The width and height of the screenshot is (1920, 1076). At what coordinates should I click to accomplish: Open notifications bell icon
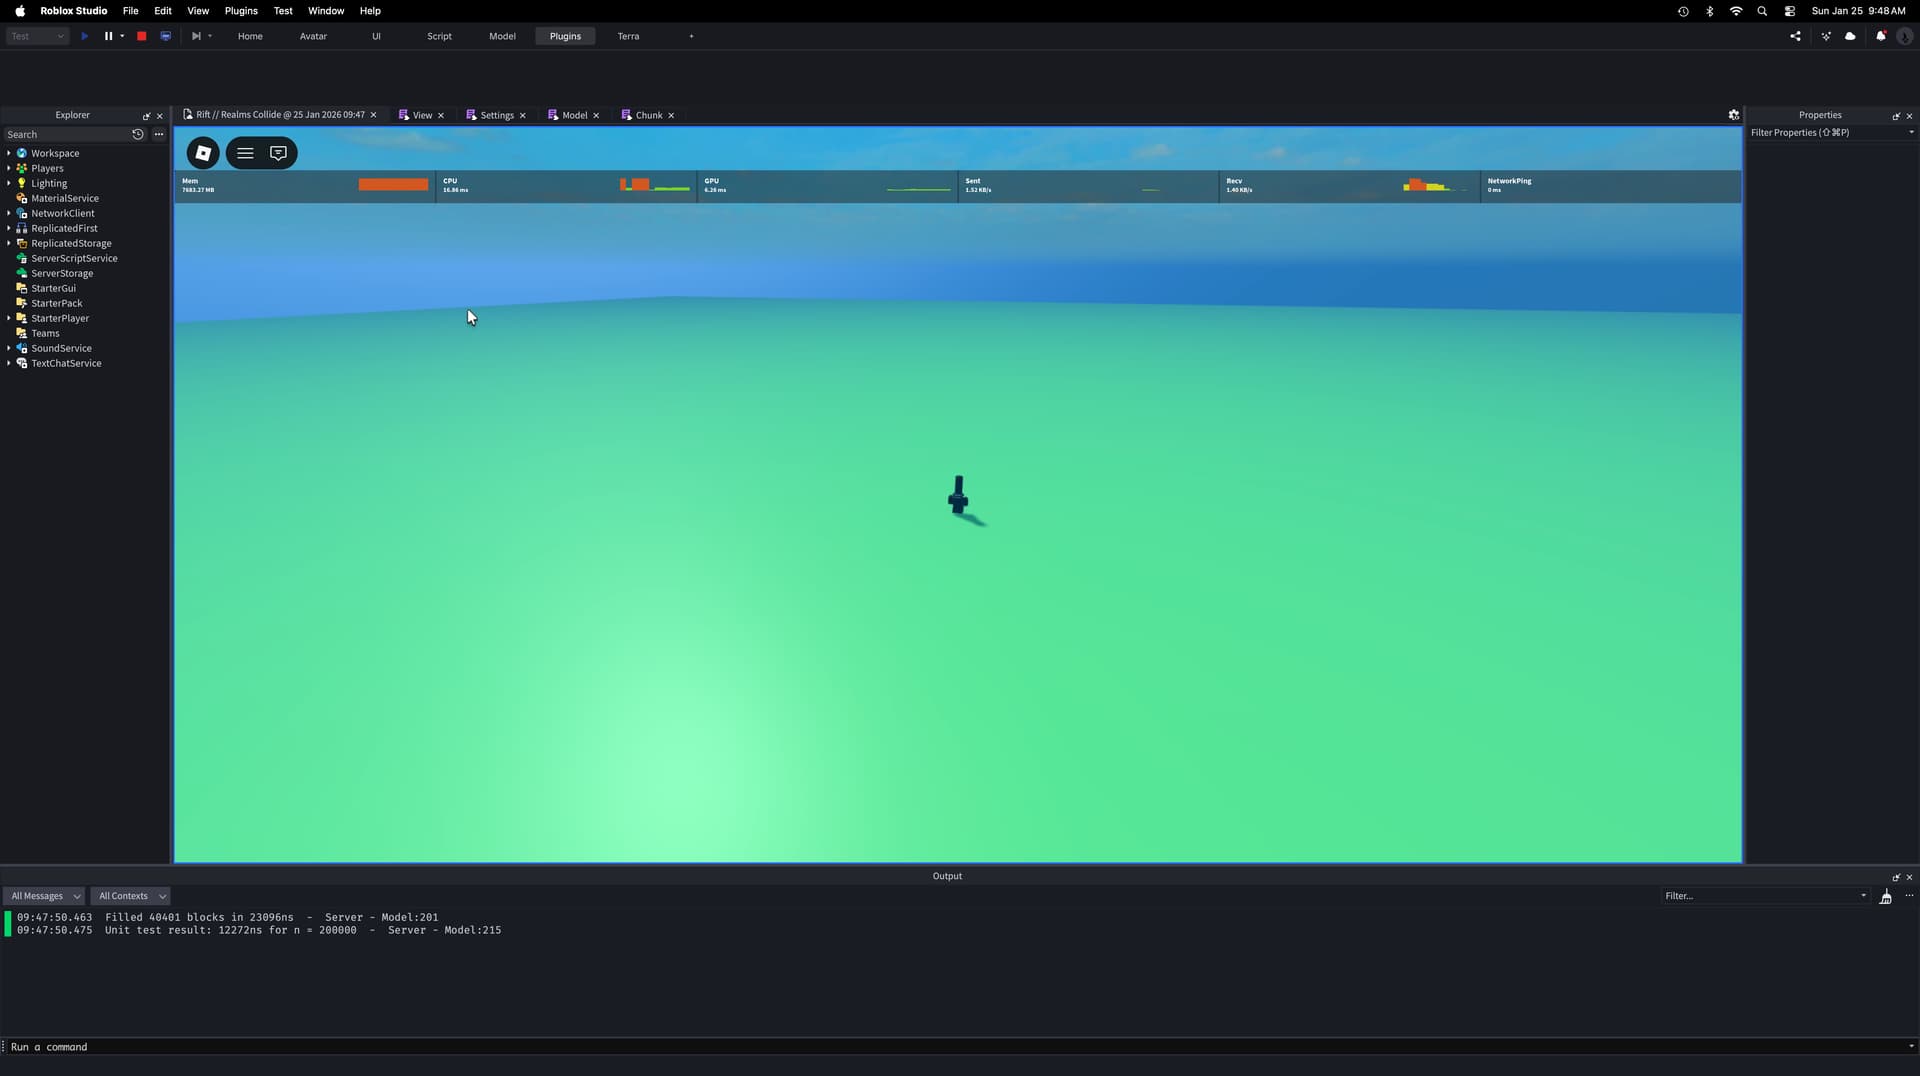[1881, 36]
